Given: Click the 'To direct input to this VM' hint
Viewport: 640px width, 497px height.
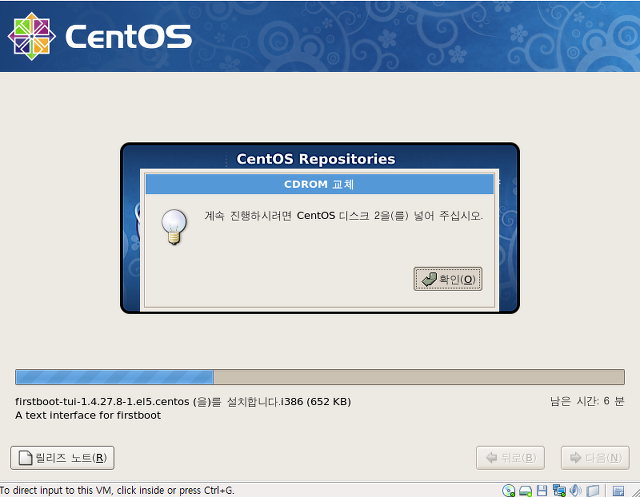Looking at the screenshot, I should point(117,490).
